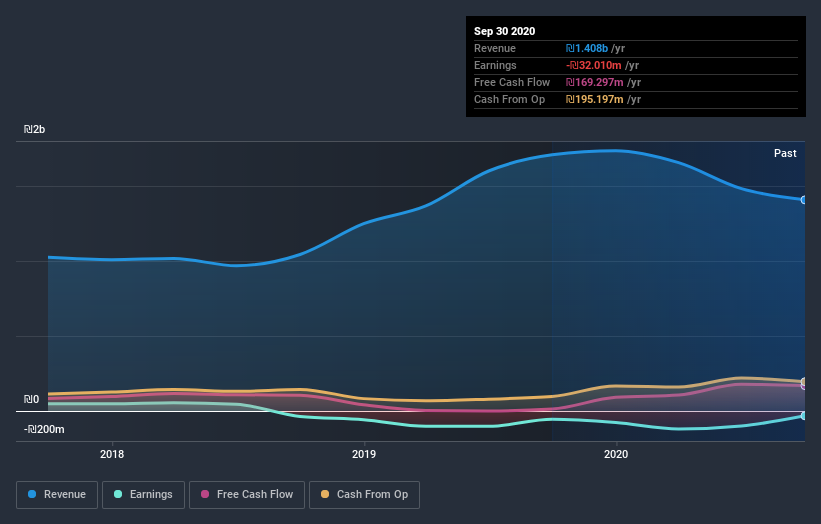The image size is (821, 524).
Task: Click the ₪1.408b revenue value in tooltip
Action: [587, 48]
